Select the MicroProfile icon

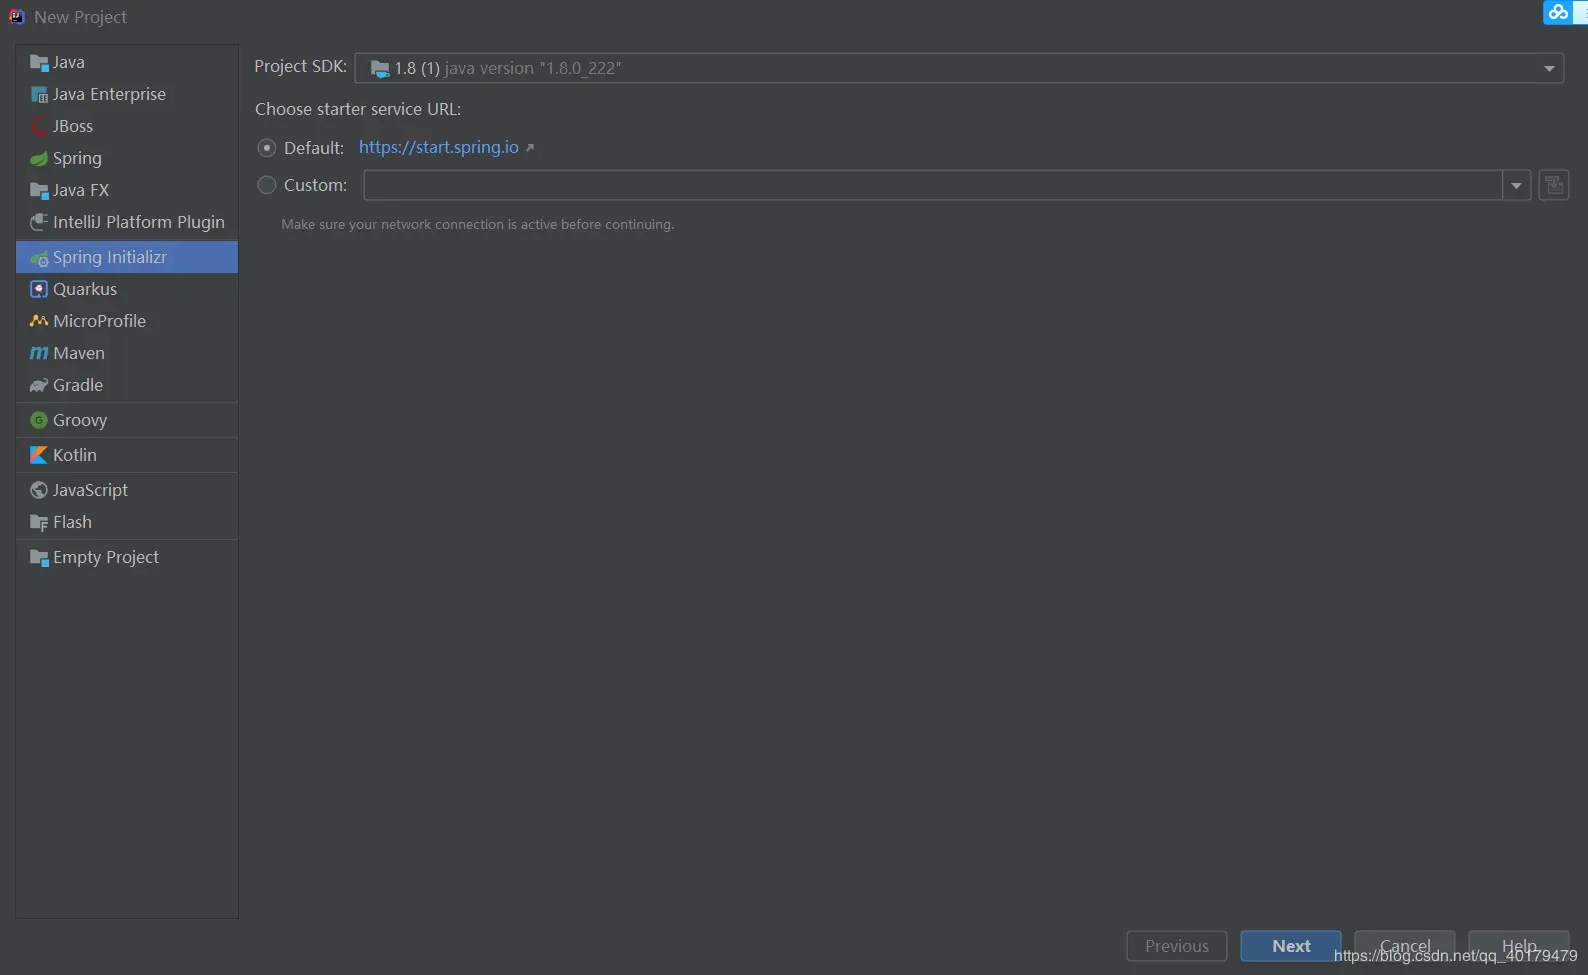(x=39, y=321)
